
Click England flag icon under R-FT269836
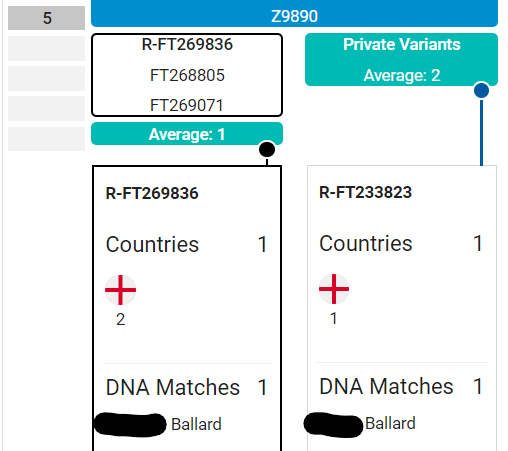click(120, 290)
